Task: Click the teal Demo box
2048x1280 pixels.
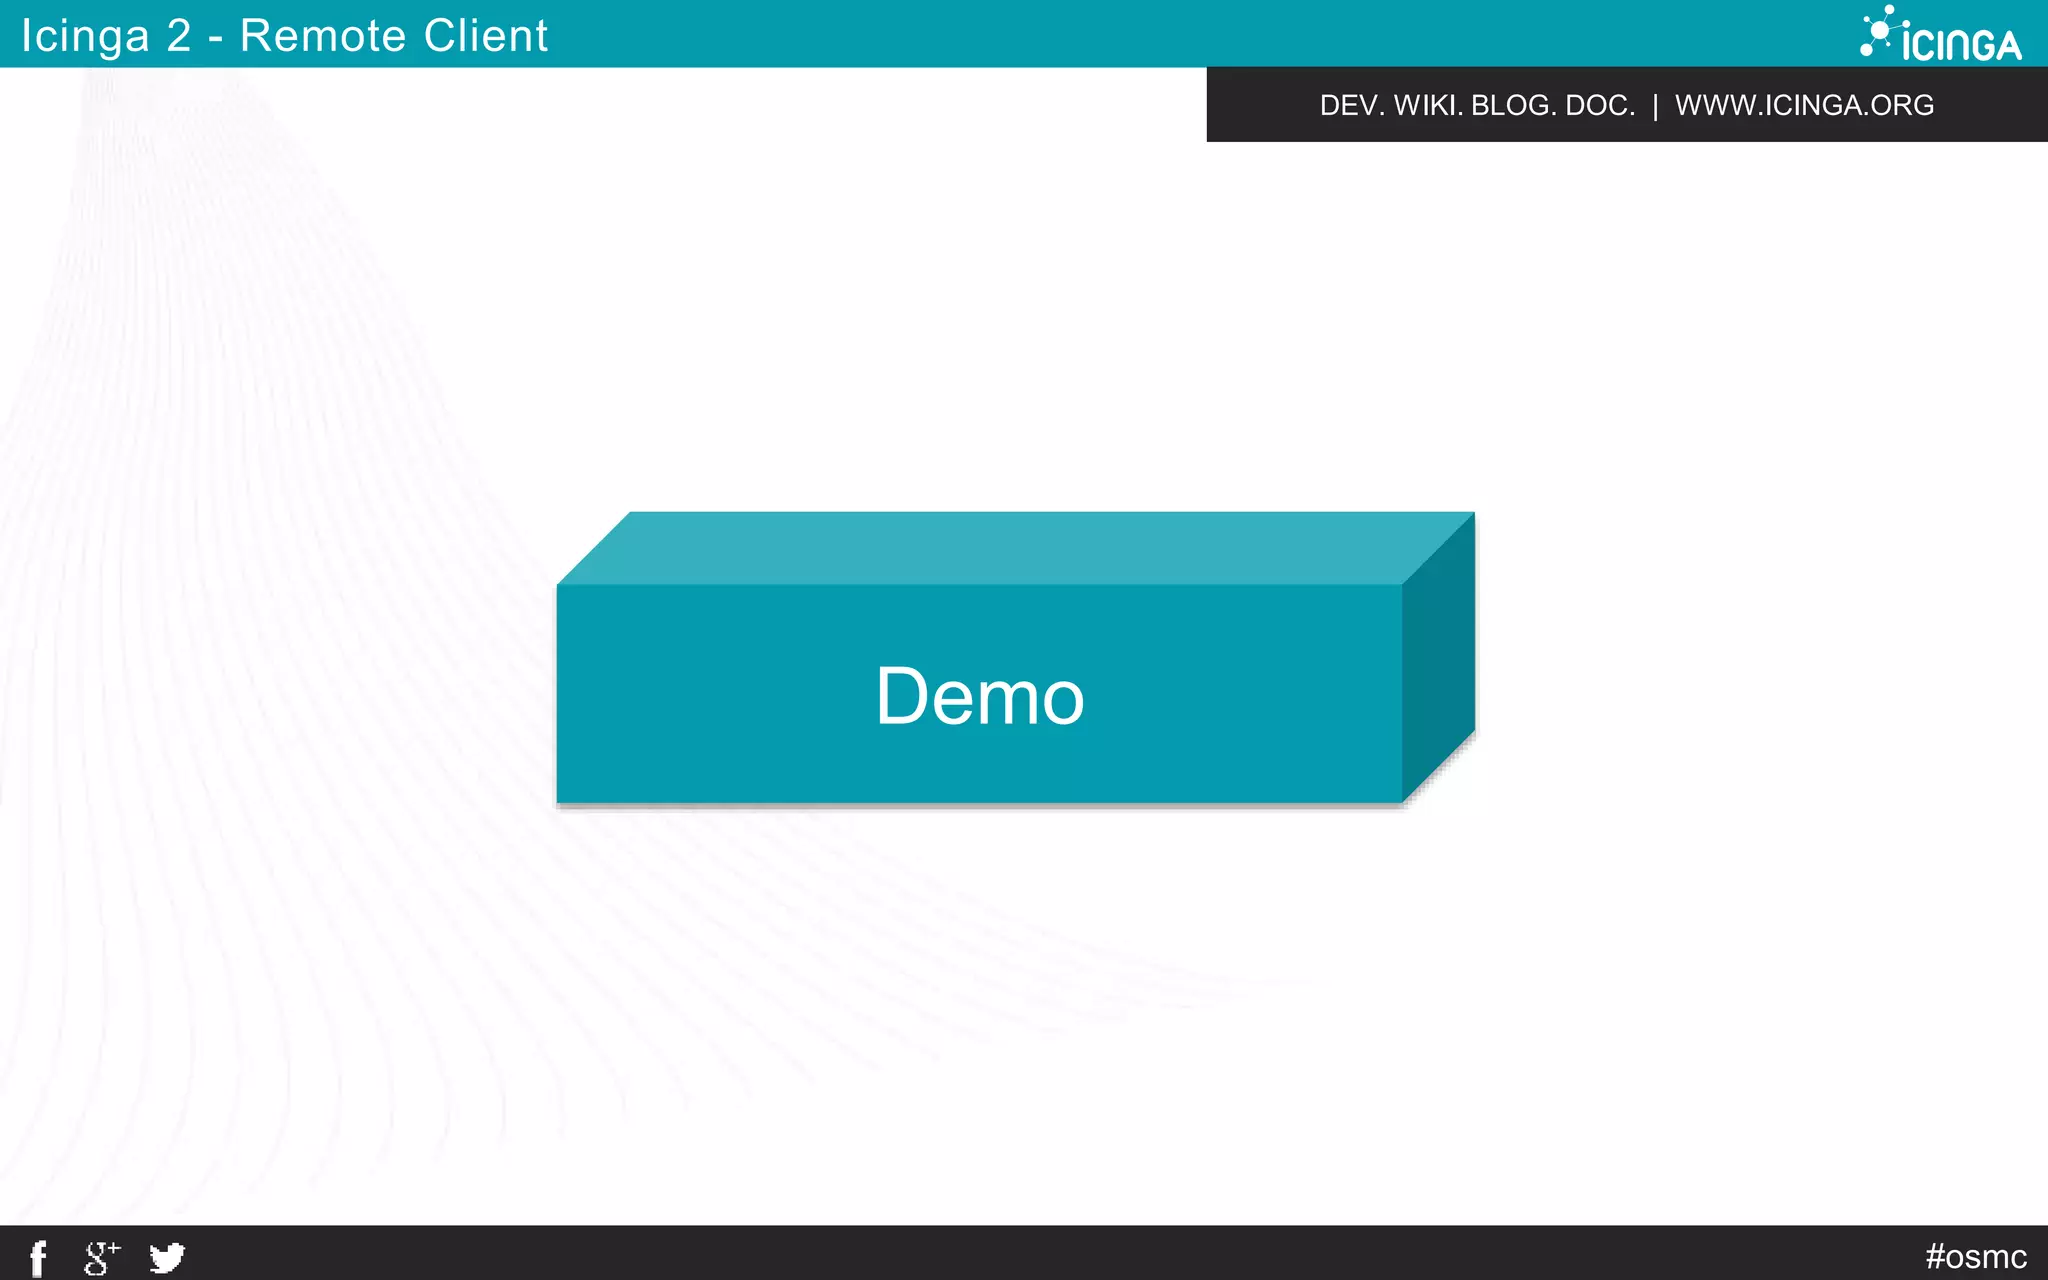Action: 1015,658
